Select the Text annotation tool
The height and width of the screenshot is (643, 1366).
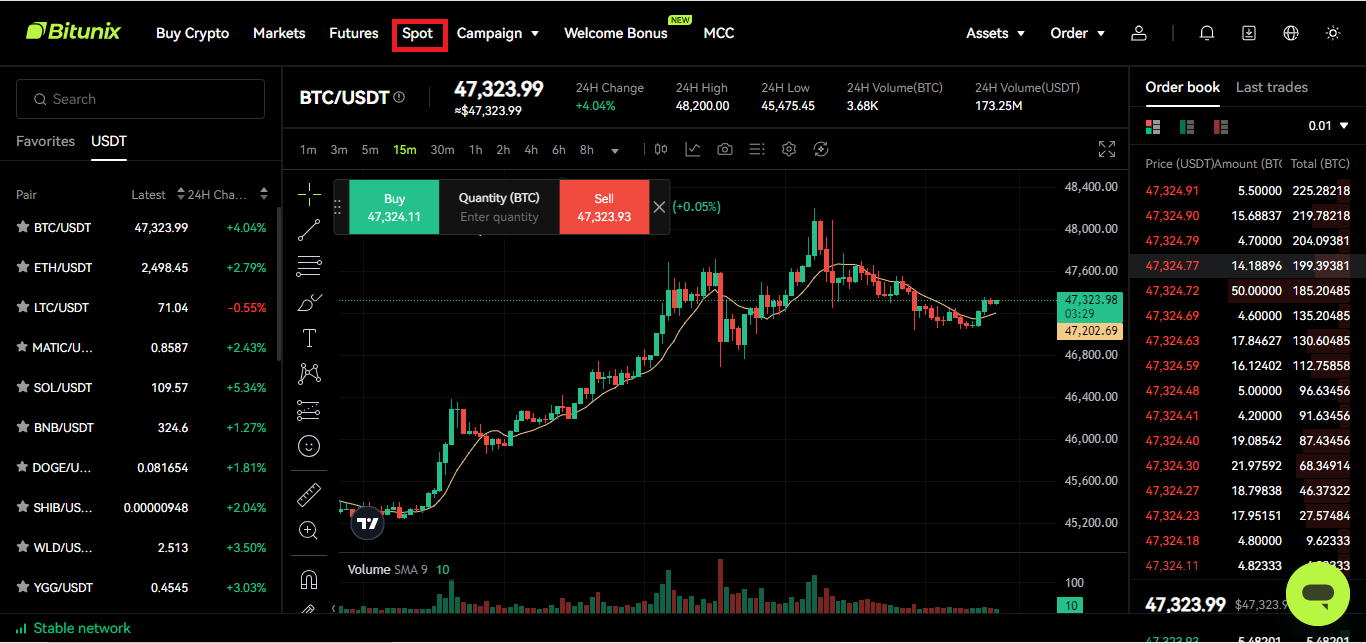309,338
